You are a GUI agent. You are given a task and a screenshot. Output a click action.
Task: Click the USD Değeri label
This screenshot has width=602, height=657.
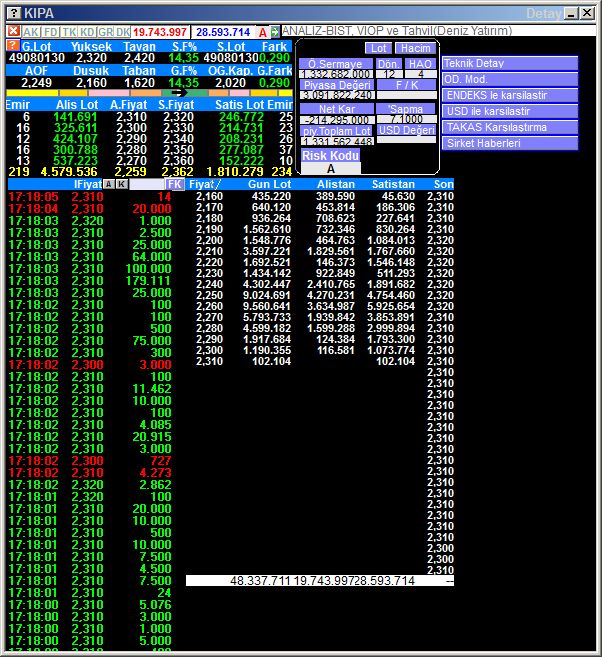coord(406,130)
